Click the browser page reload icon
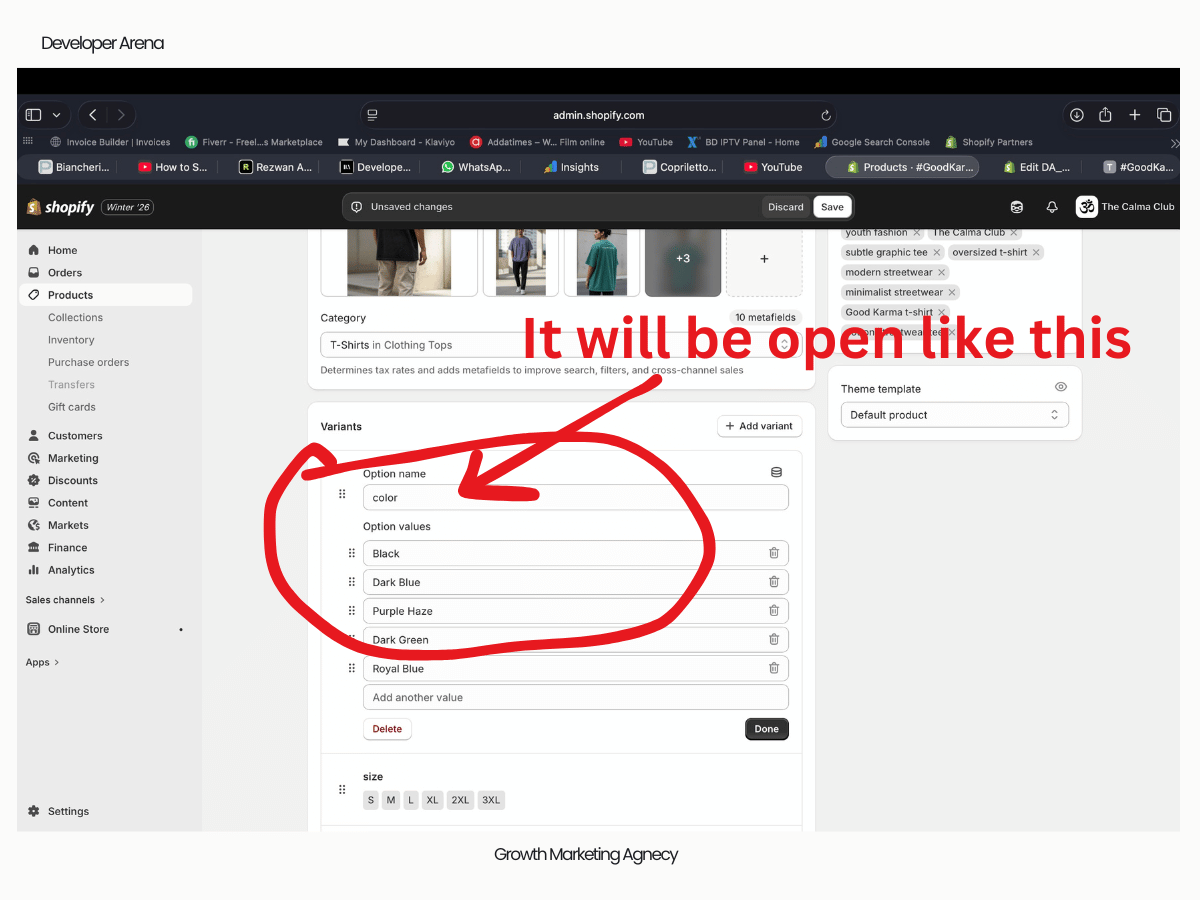The width and height of the screenshot is (1200, 900). click(826, 115)
